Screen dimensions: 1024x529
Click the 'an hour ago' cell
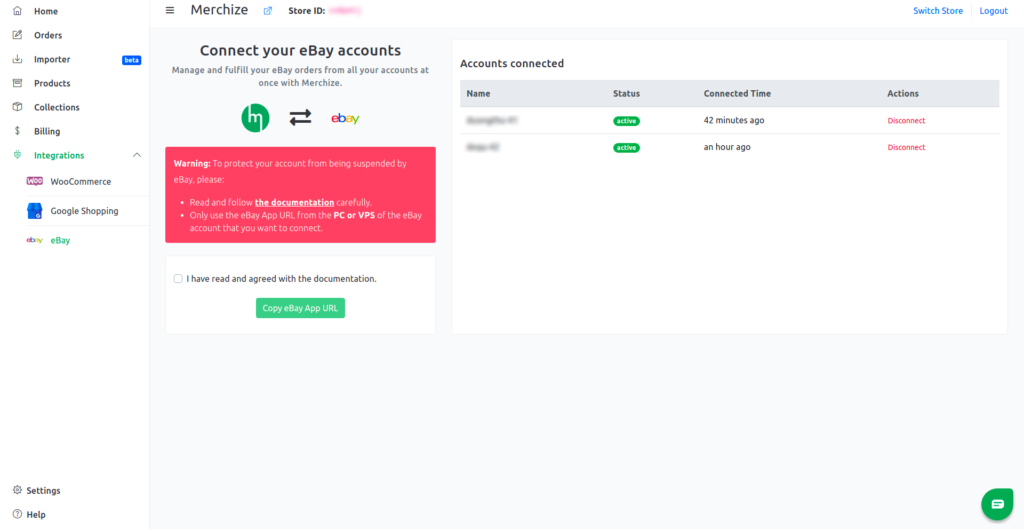tap(727, 147)
